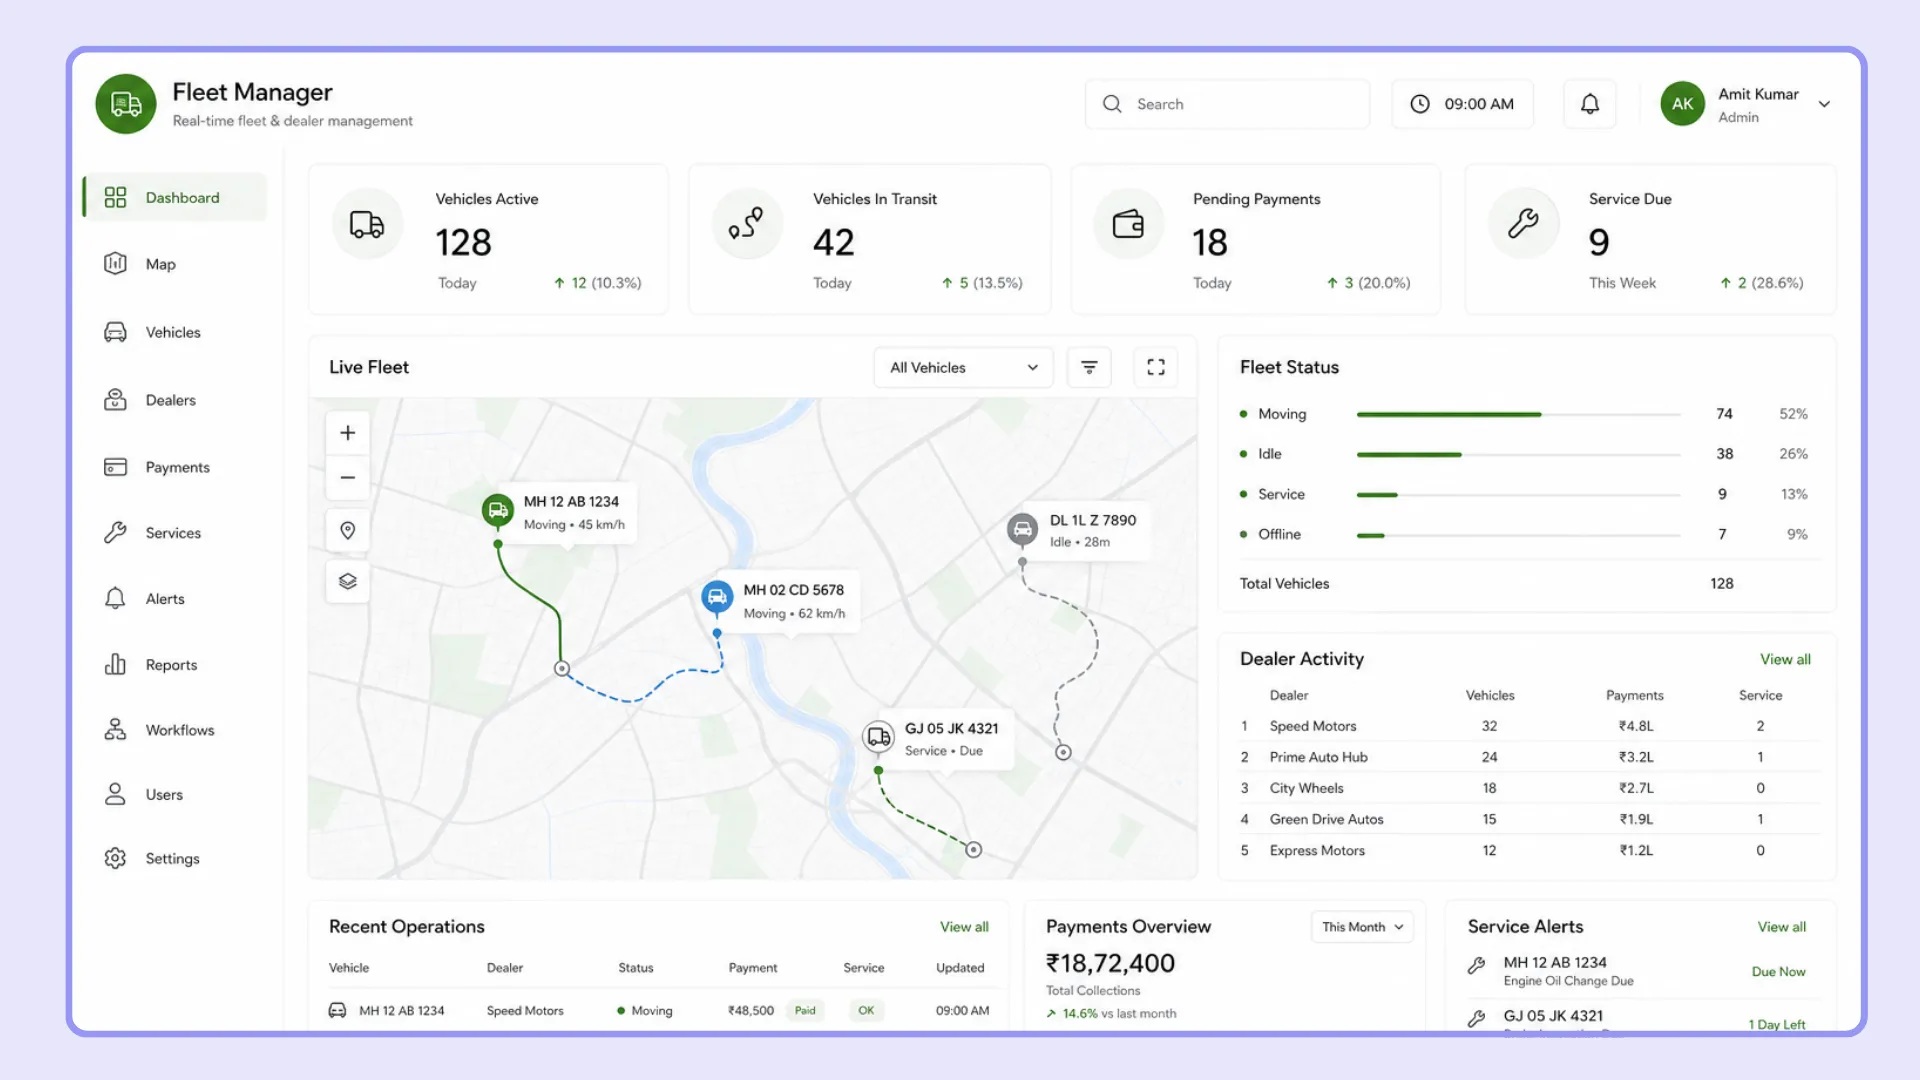Click the Fleet Manager truck logo
Viewport: 1920px width, 1080px height.
click(126, 104)
